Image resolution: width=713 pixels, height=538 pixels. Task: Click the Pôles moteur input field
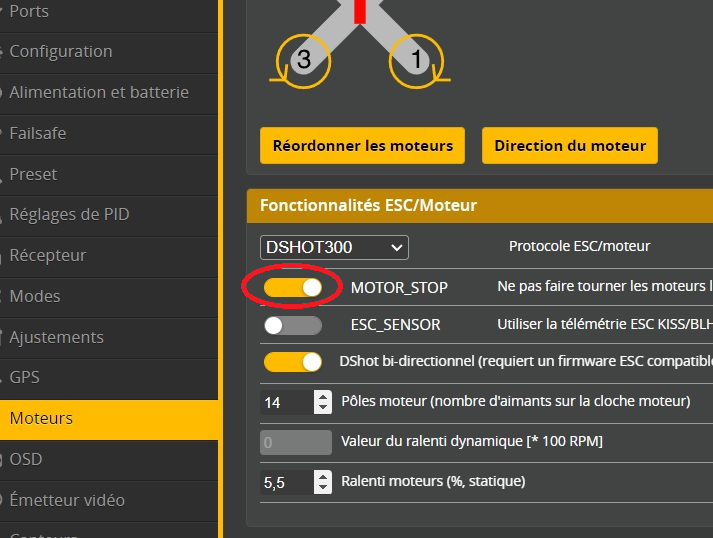pyautogui.click(x=286, y=402)
